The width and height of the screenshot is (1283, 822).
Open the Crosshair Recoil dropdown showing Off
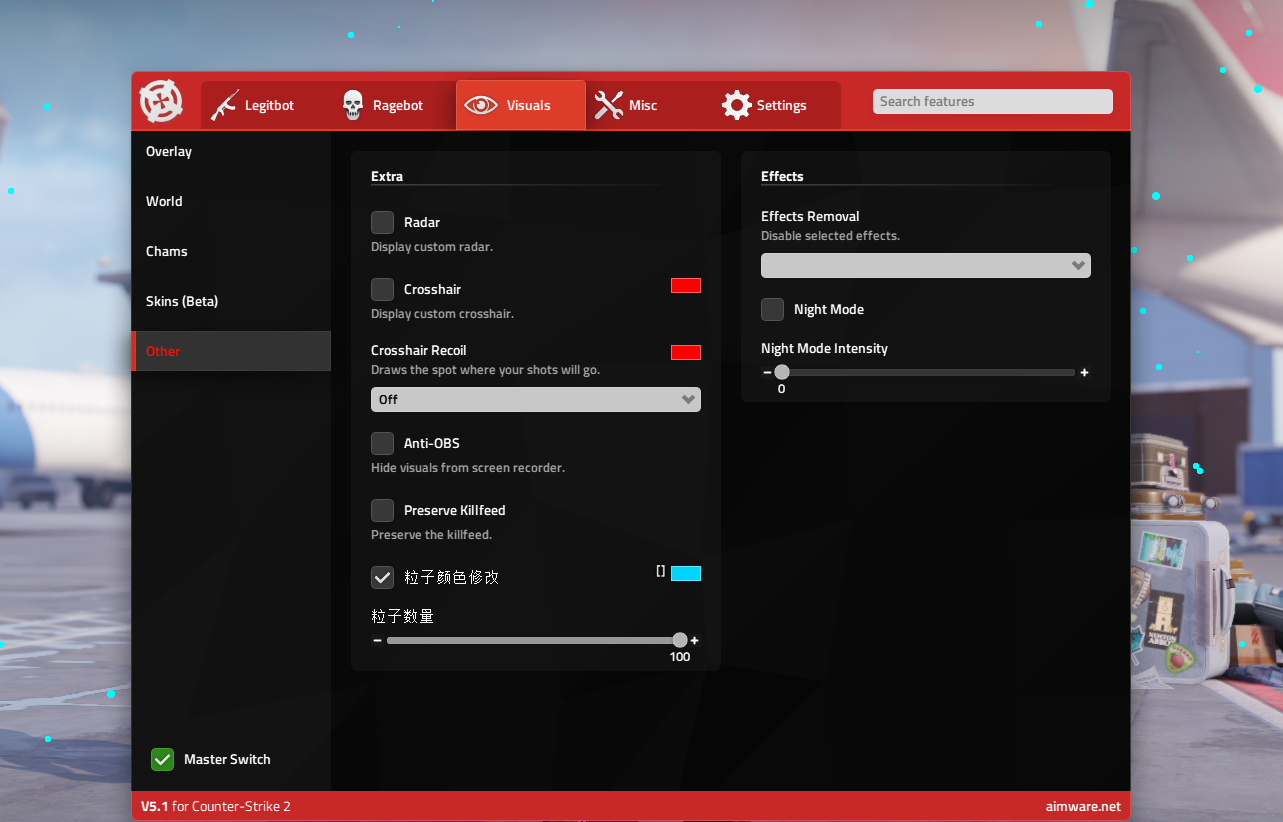pos(536,399)
